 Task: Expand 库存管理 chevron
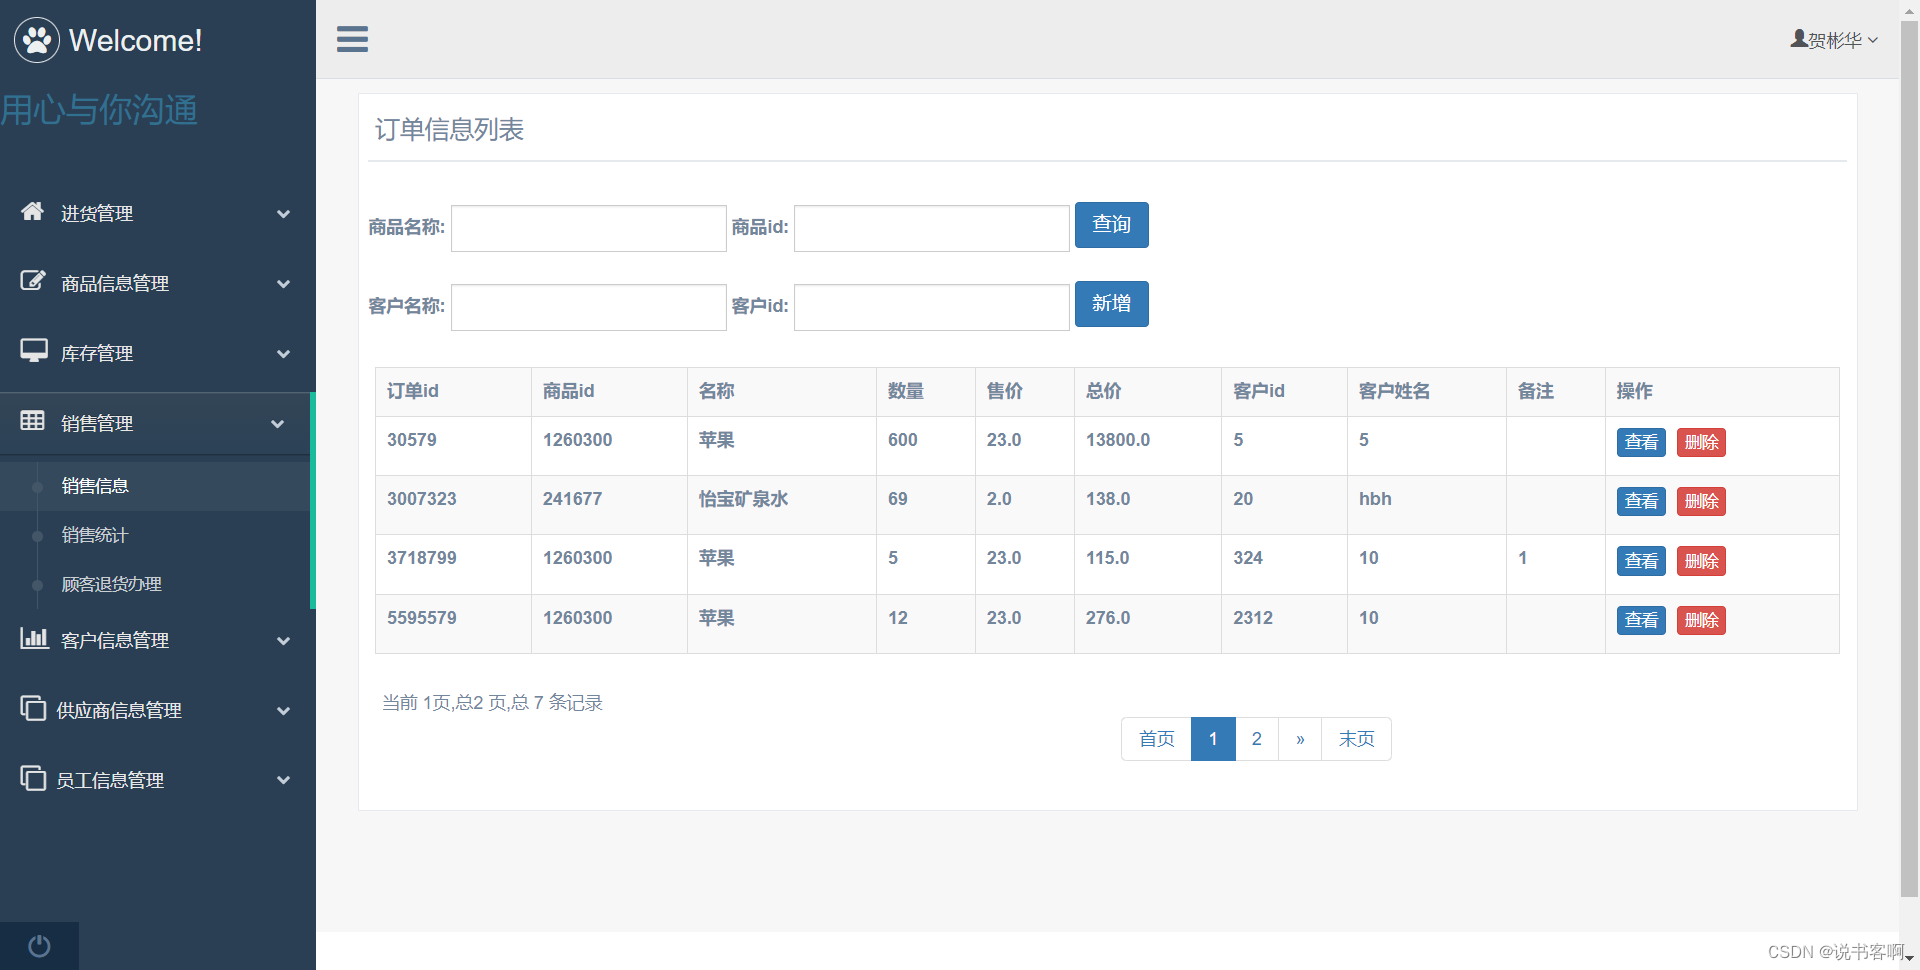(x=284, y=354)
